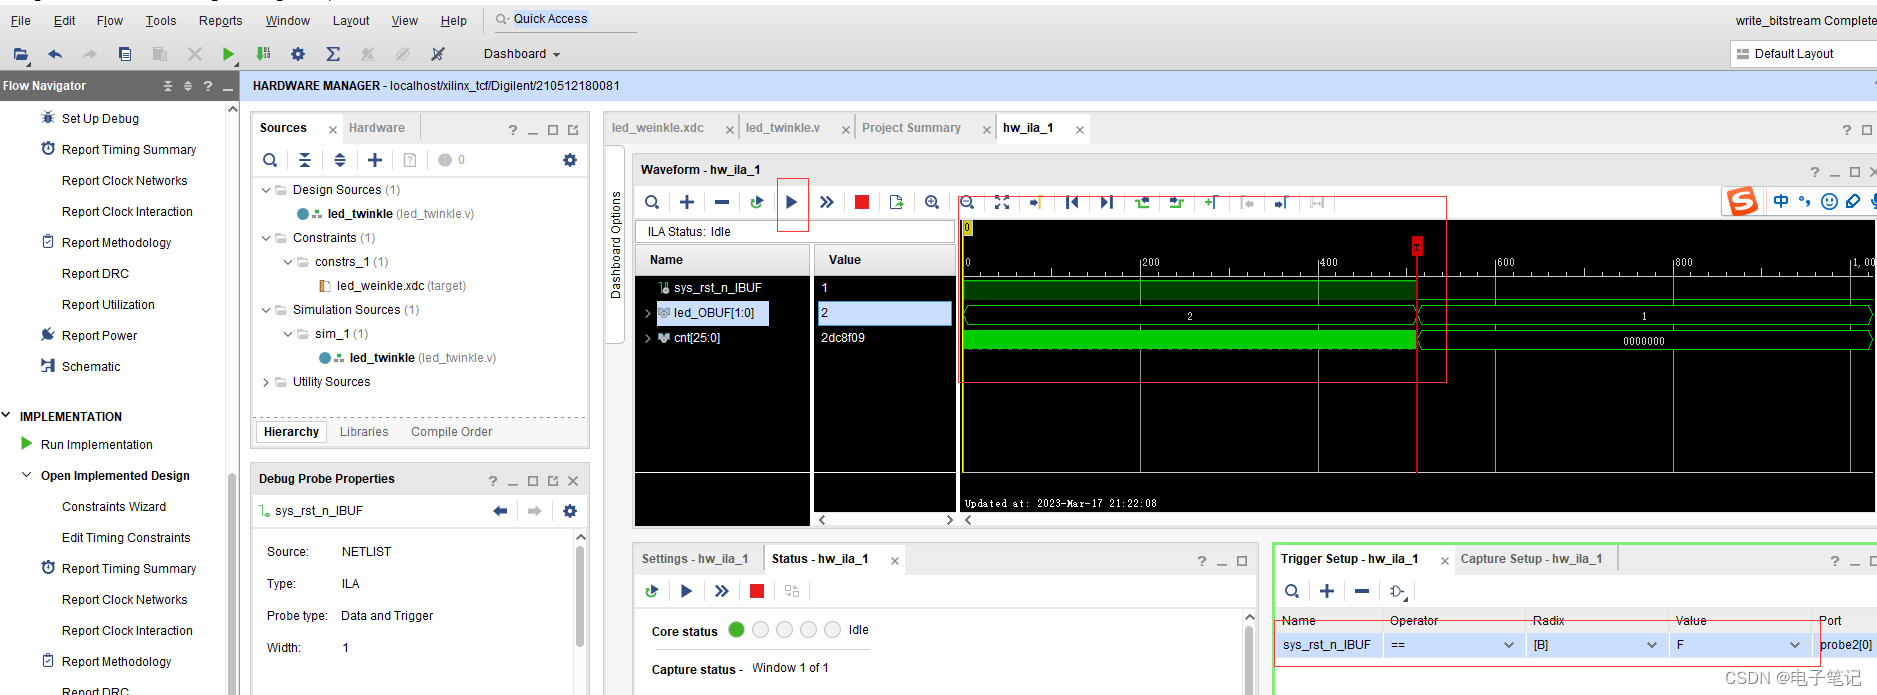Viewport: 1877px width, 695px height.
Task: Open the Reports menu
Action: coord(220,20)
